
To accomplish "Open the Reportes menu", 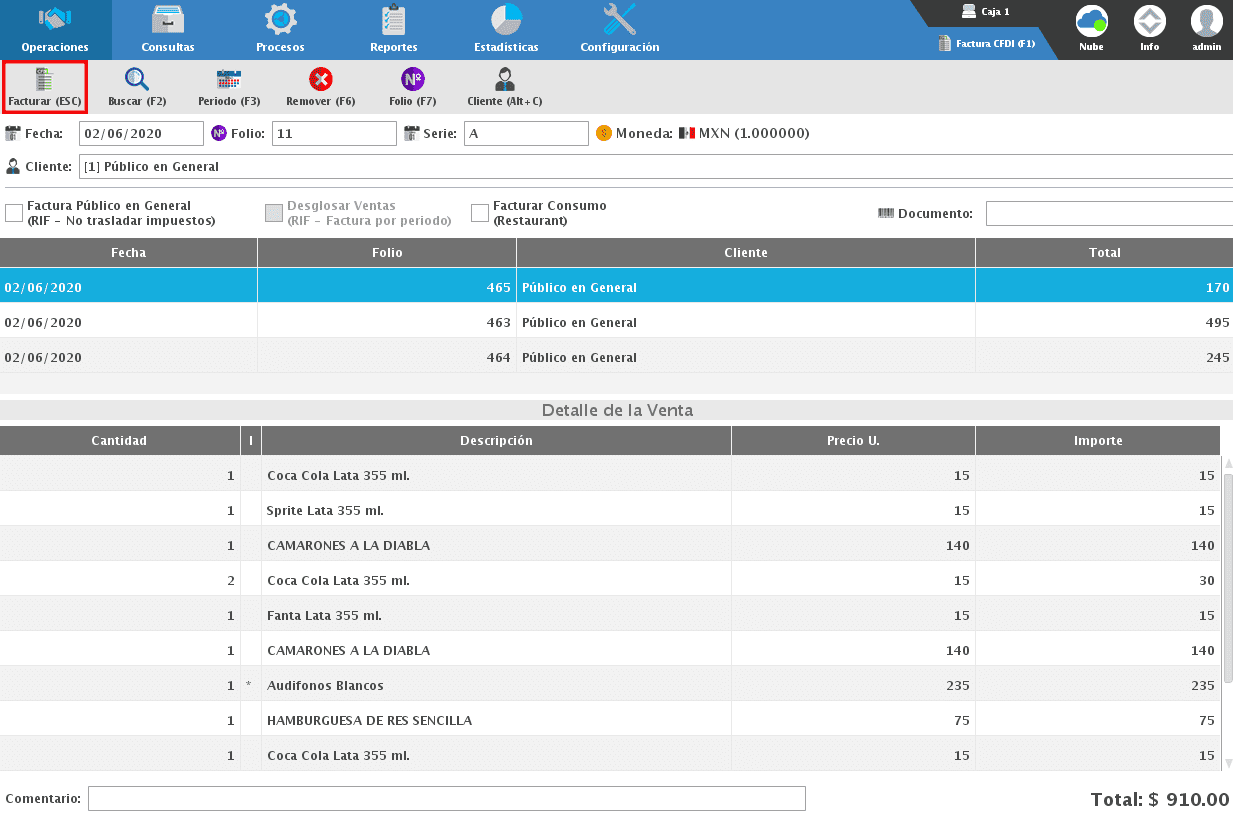I will pyautogui.click(x=393, y=30).
